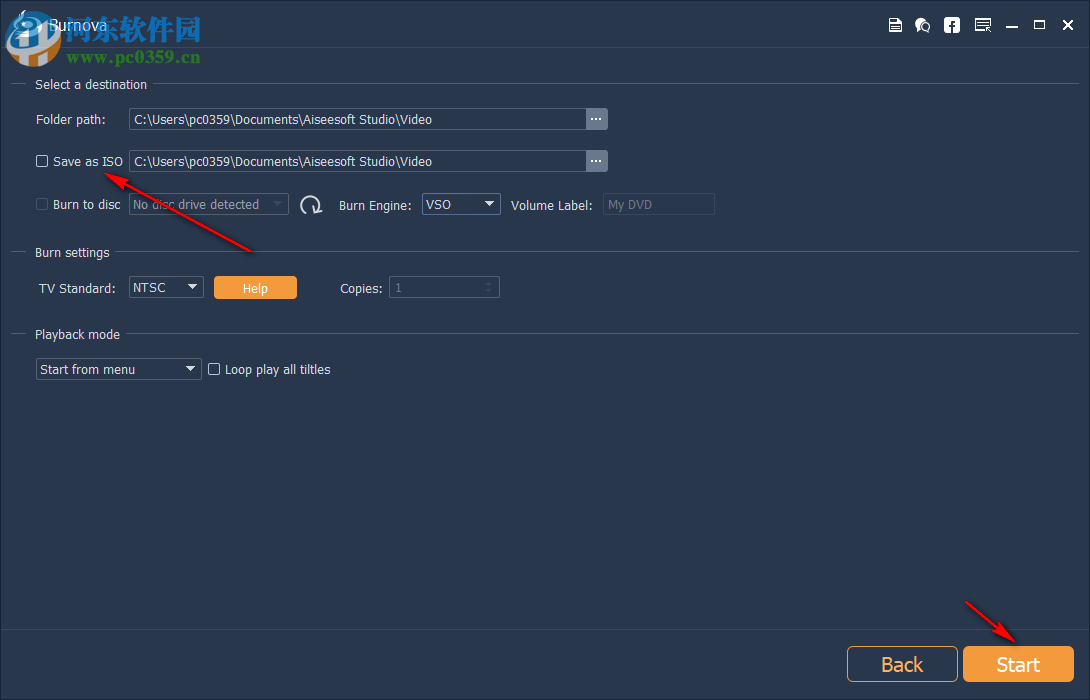Click the Folder path text field
1090x700 pixels.
click(x=358, y=119)
